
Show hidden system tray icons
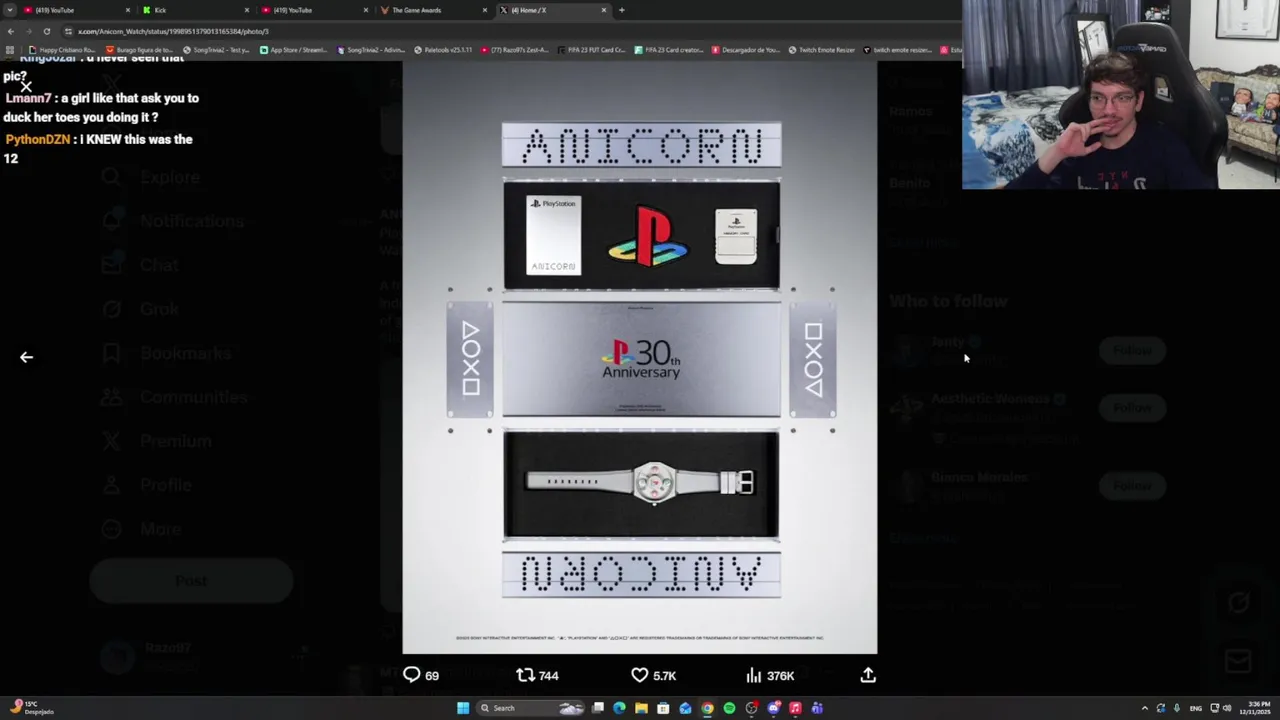click(x=1145, y=708)
